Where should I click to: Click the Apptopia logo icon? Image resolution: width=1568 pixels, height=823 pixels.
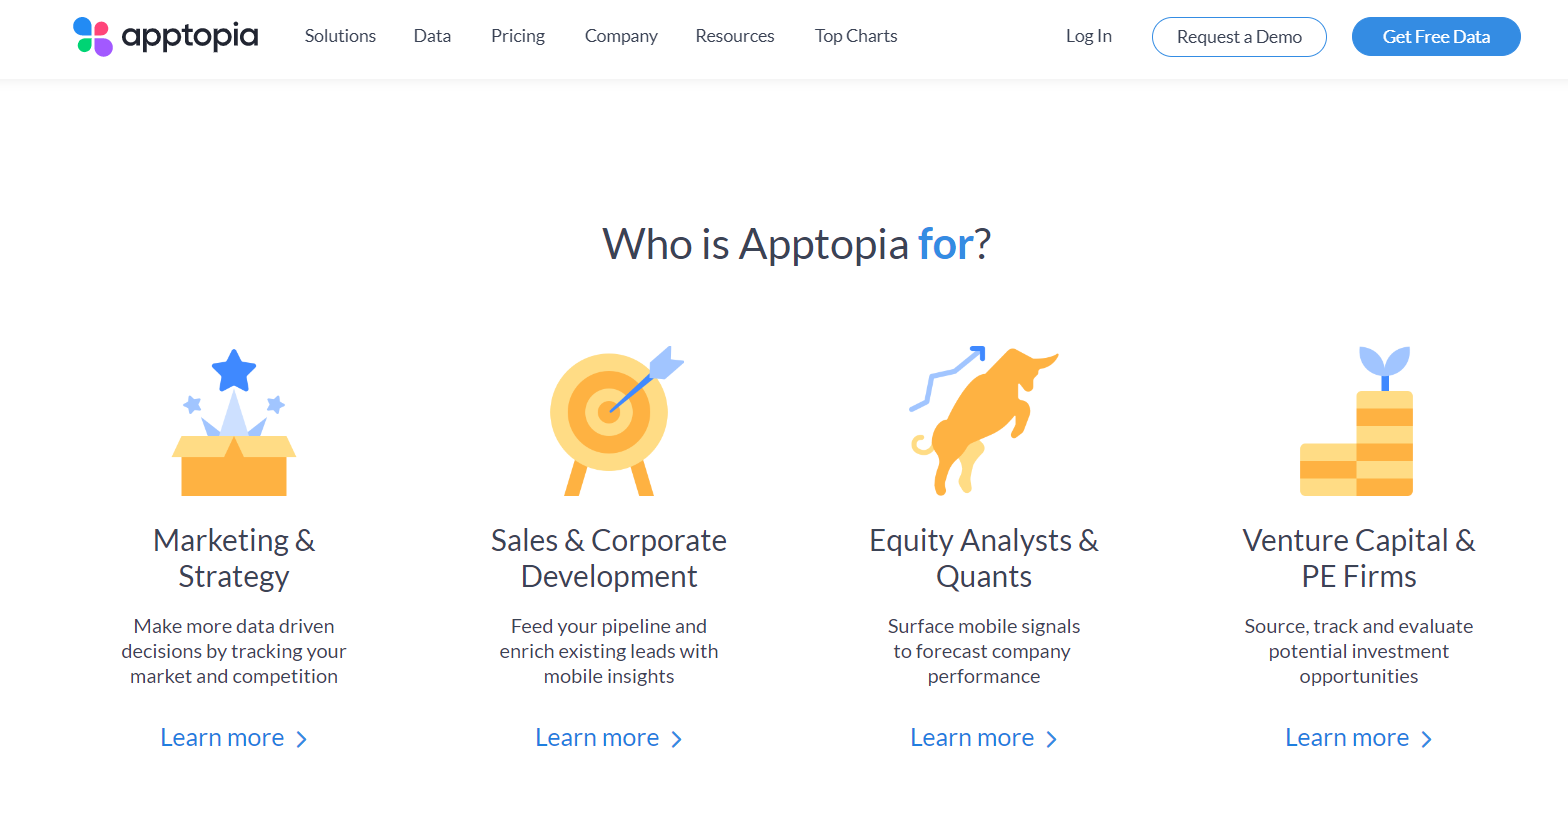point(93,37)
